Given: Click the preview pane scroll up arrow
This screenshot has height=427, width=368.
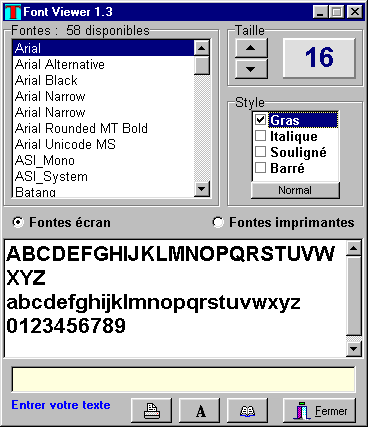Looking at the screenshot, I should 354,248.
